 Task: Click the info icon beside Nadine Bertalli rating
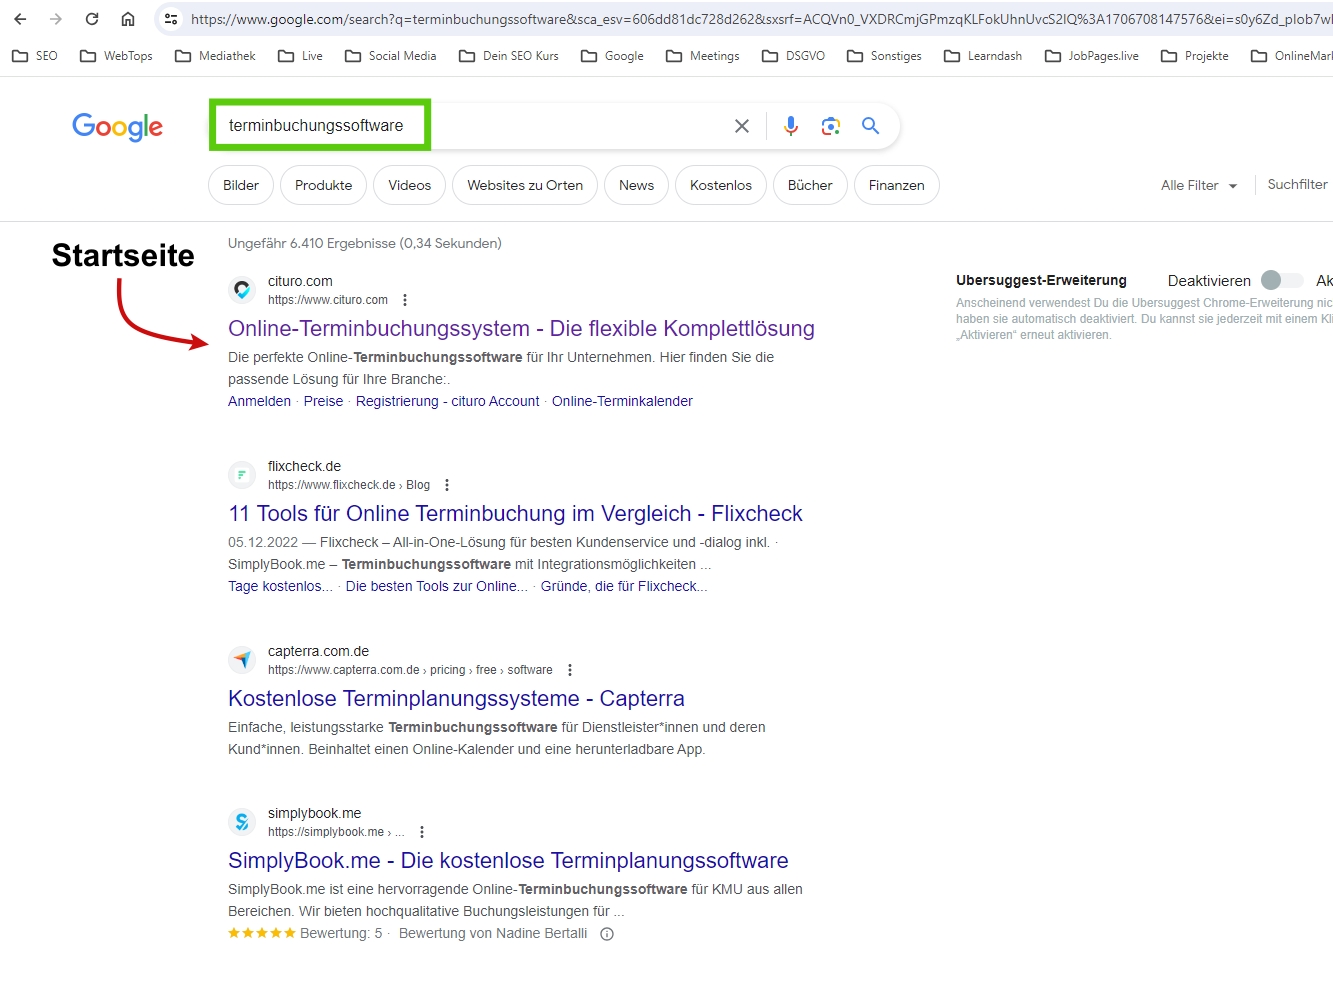(607, 934)
